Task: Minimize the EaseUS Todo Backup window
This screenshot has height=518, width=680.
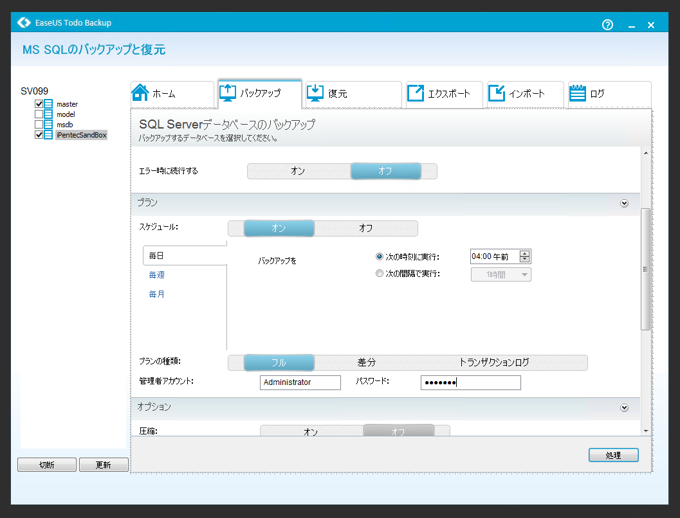Action: pyautogui.click(x=631, y=26)
